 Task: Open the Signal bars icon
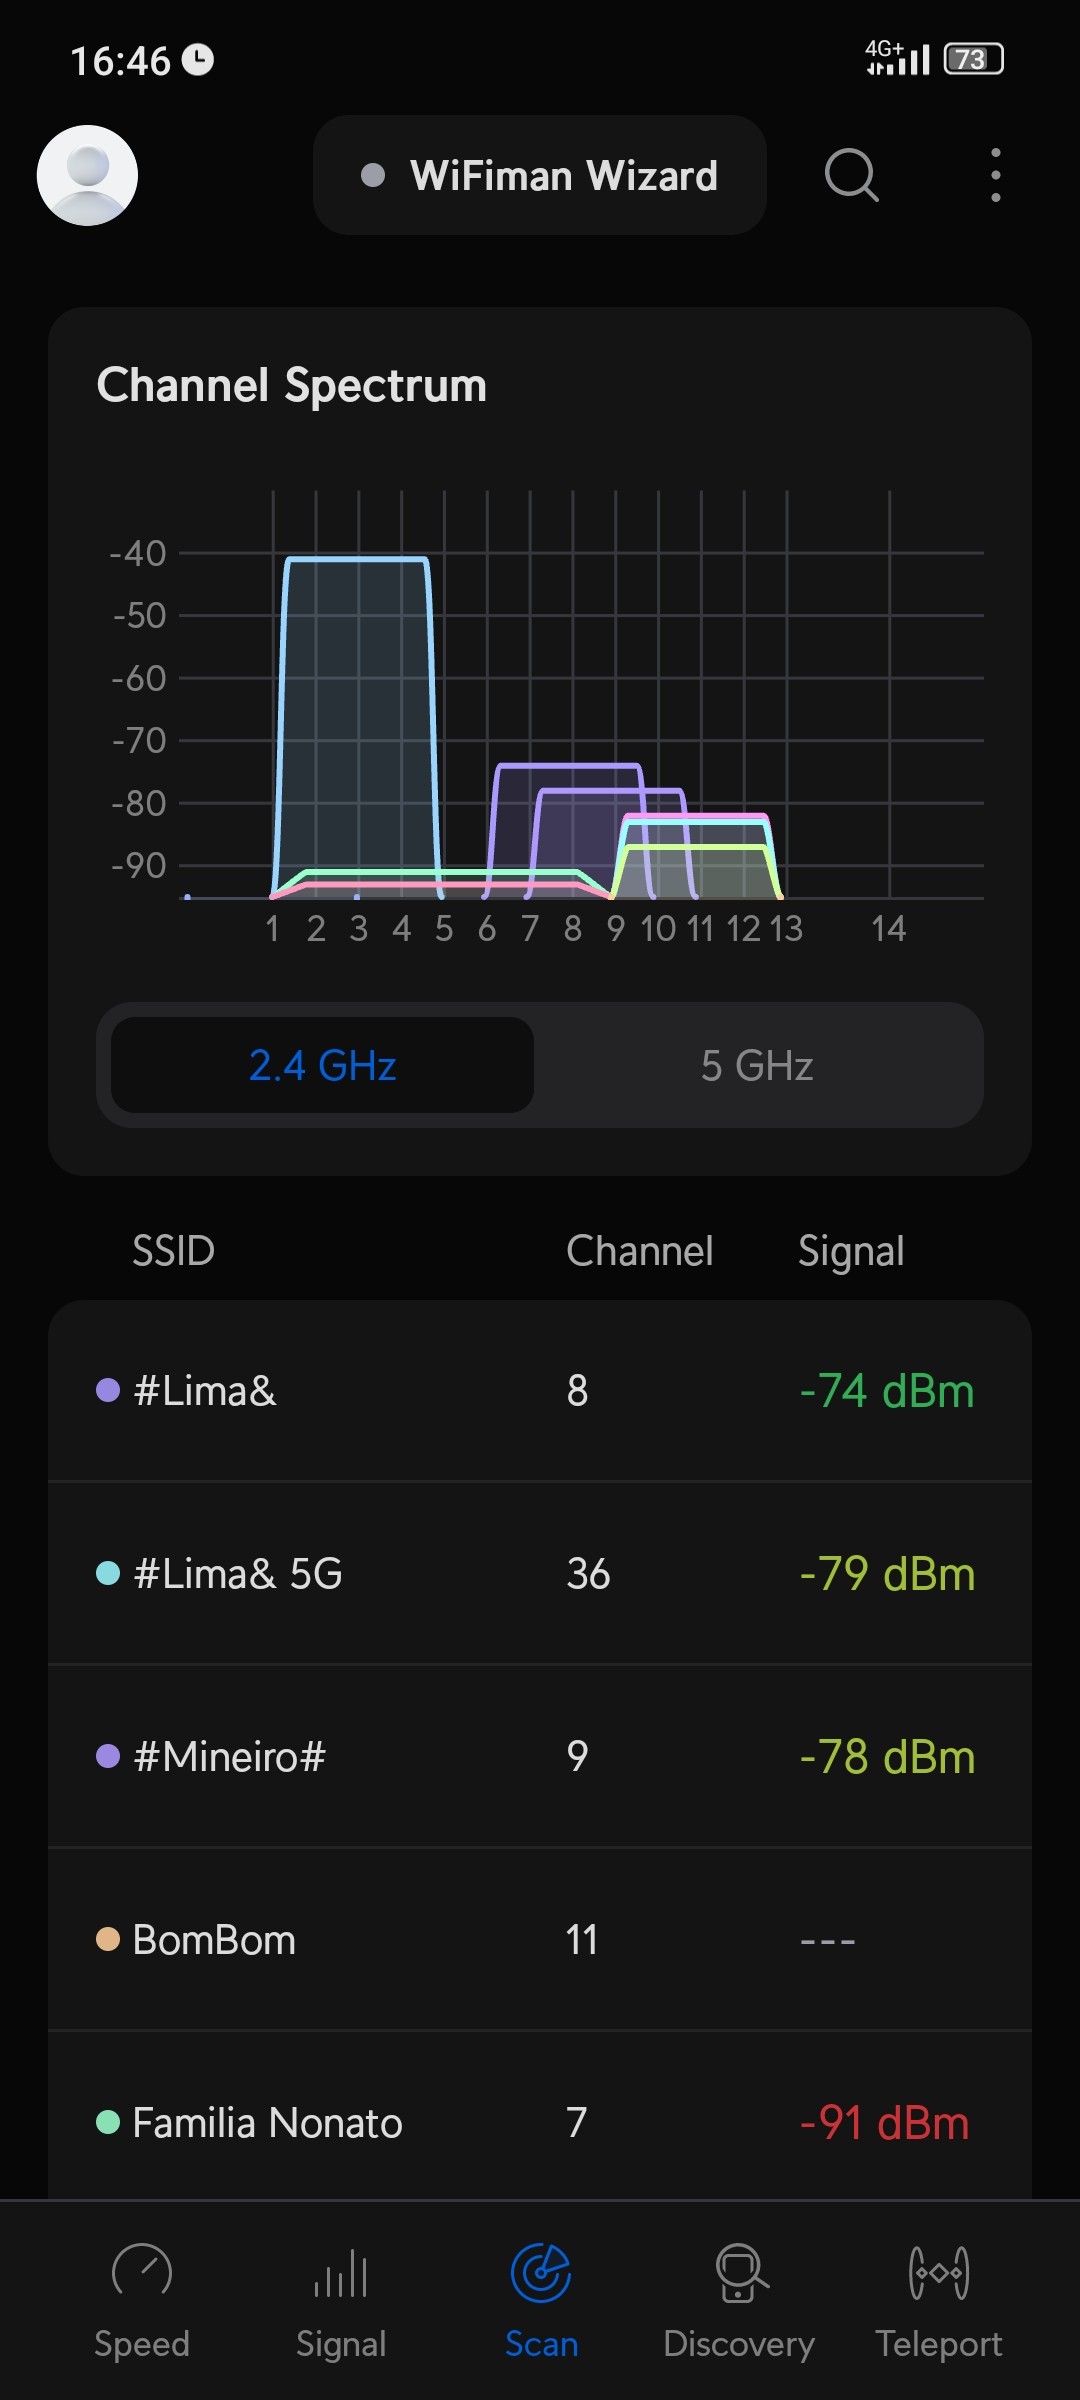(x=341, y=2272)
